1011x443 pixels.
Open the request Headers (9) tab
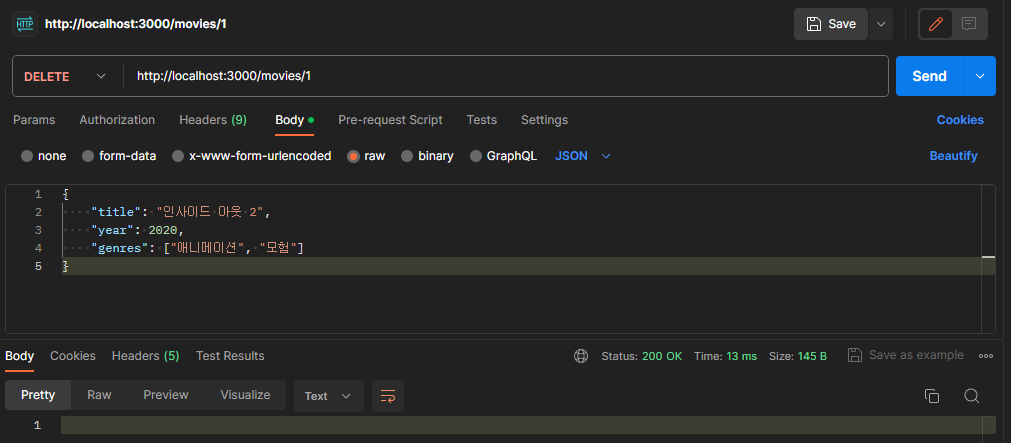[213, 120]
